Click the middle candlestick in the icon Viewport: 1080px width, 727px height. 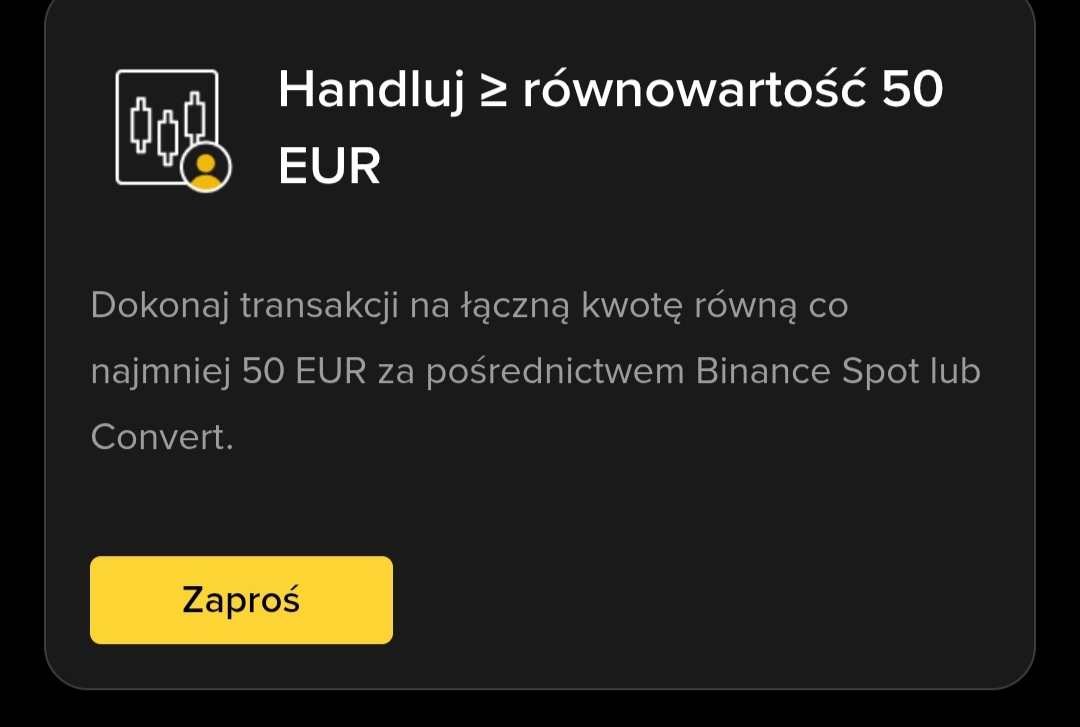click(168, 137)
